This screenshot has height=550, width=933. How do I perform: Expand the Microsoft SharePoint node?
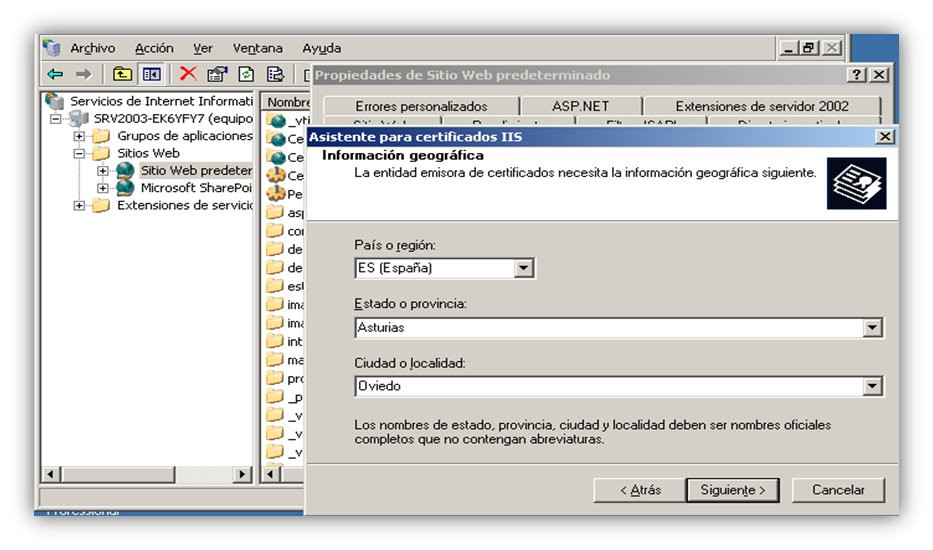pos(102,188)
